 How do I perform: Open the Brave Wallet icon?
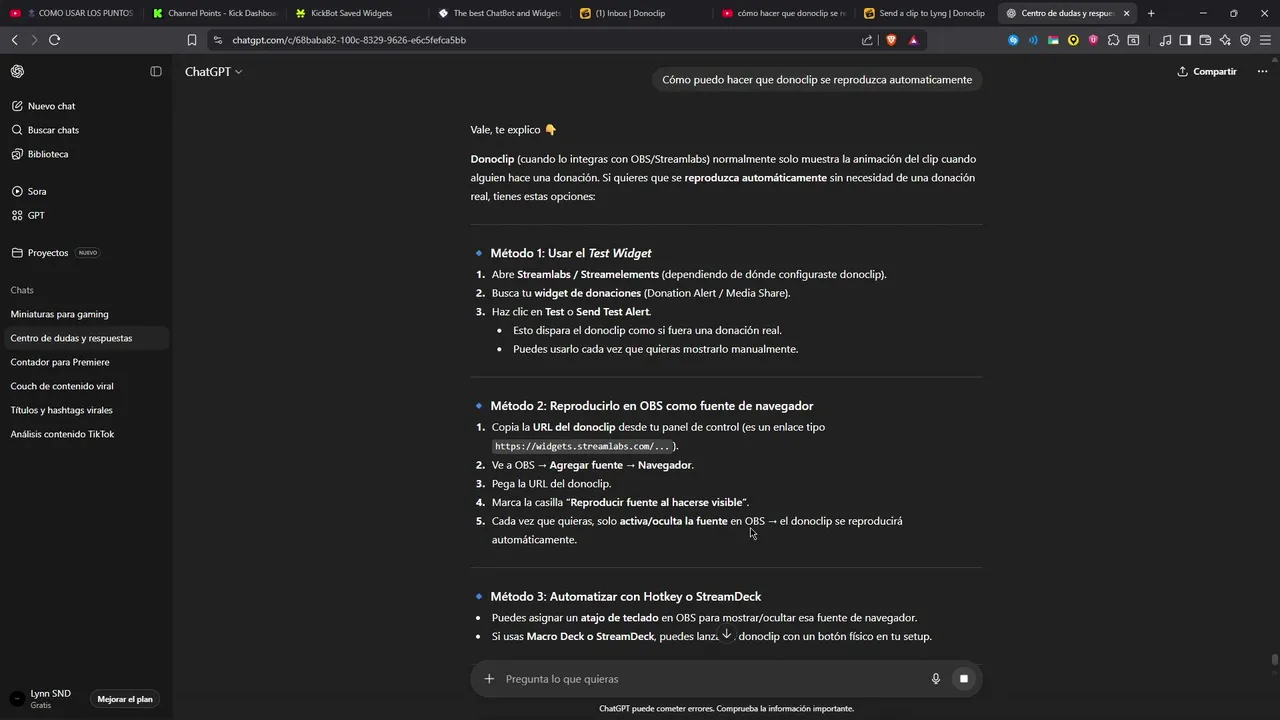[1205, 40]
